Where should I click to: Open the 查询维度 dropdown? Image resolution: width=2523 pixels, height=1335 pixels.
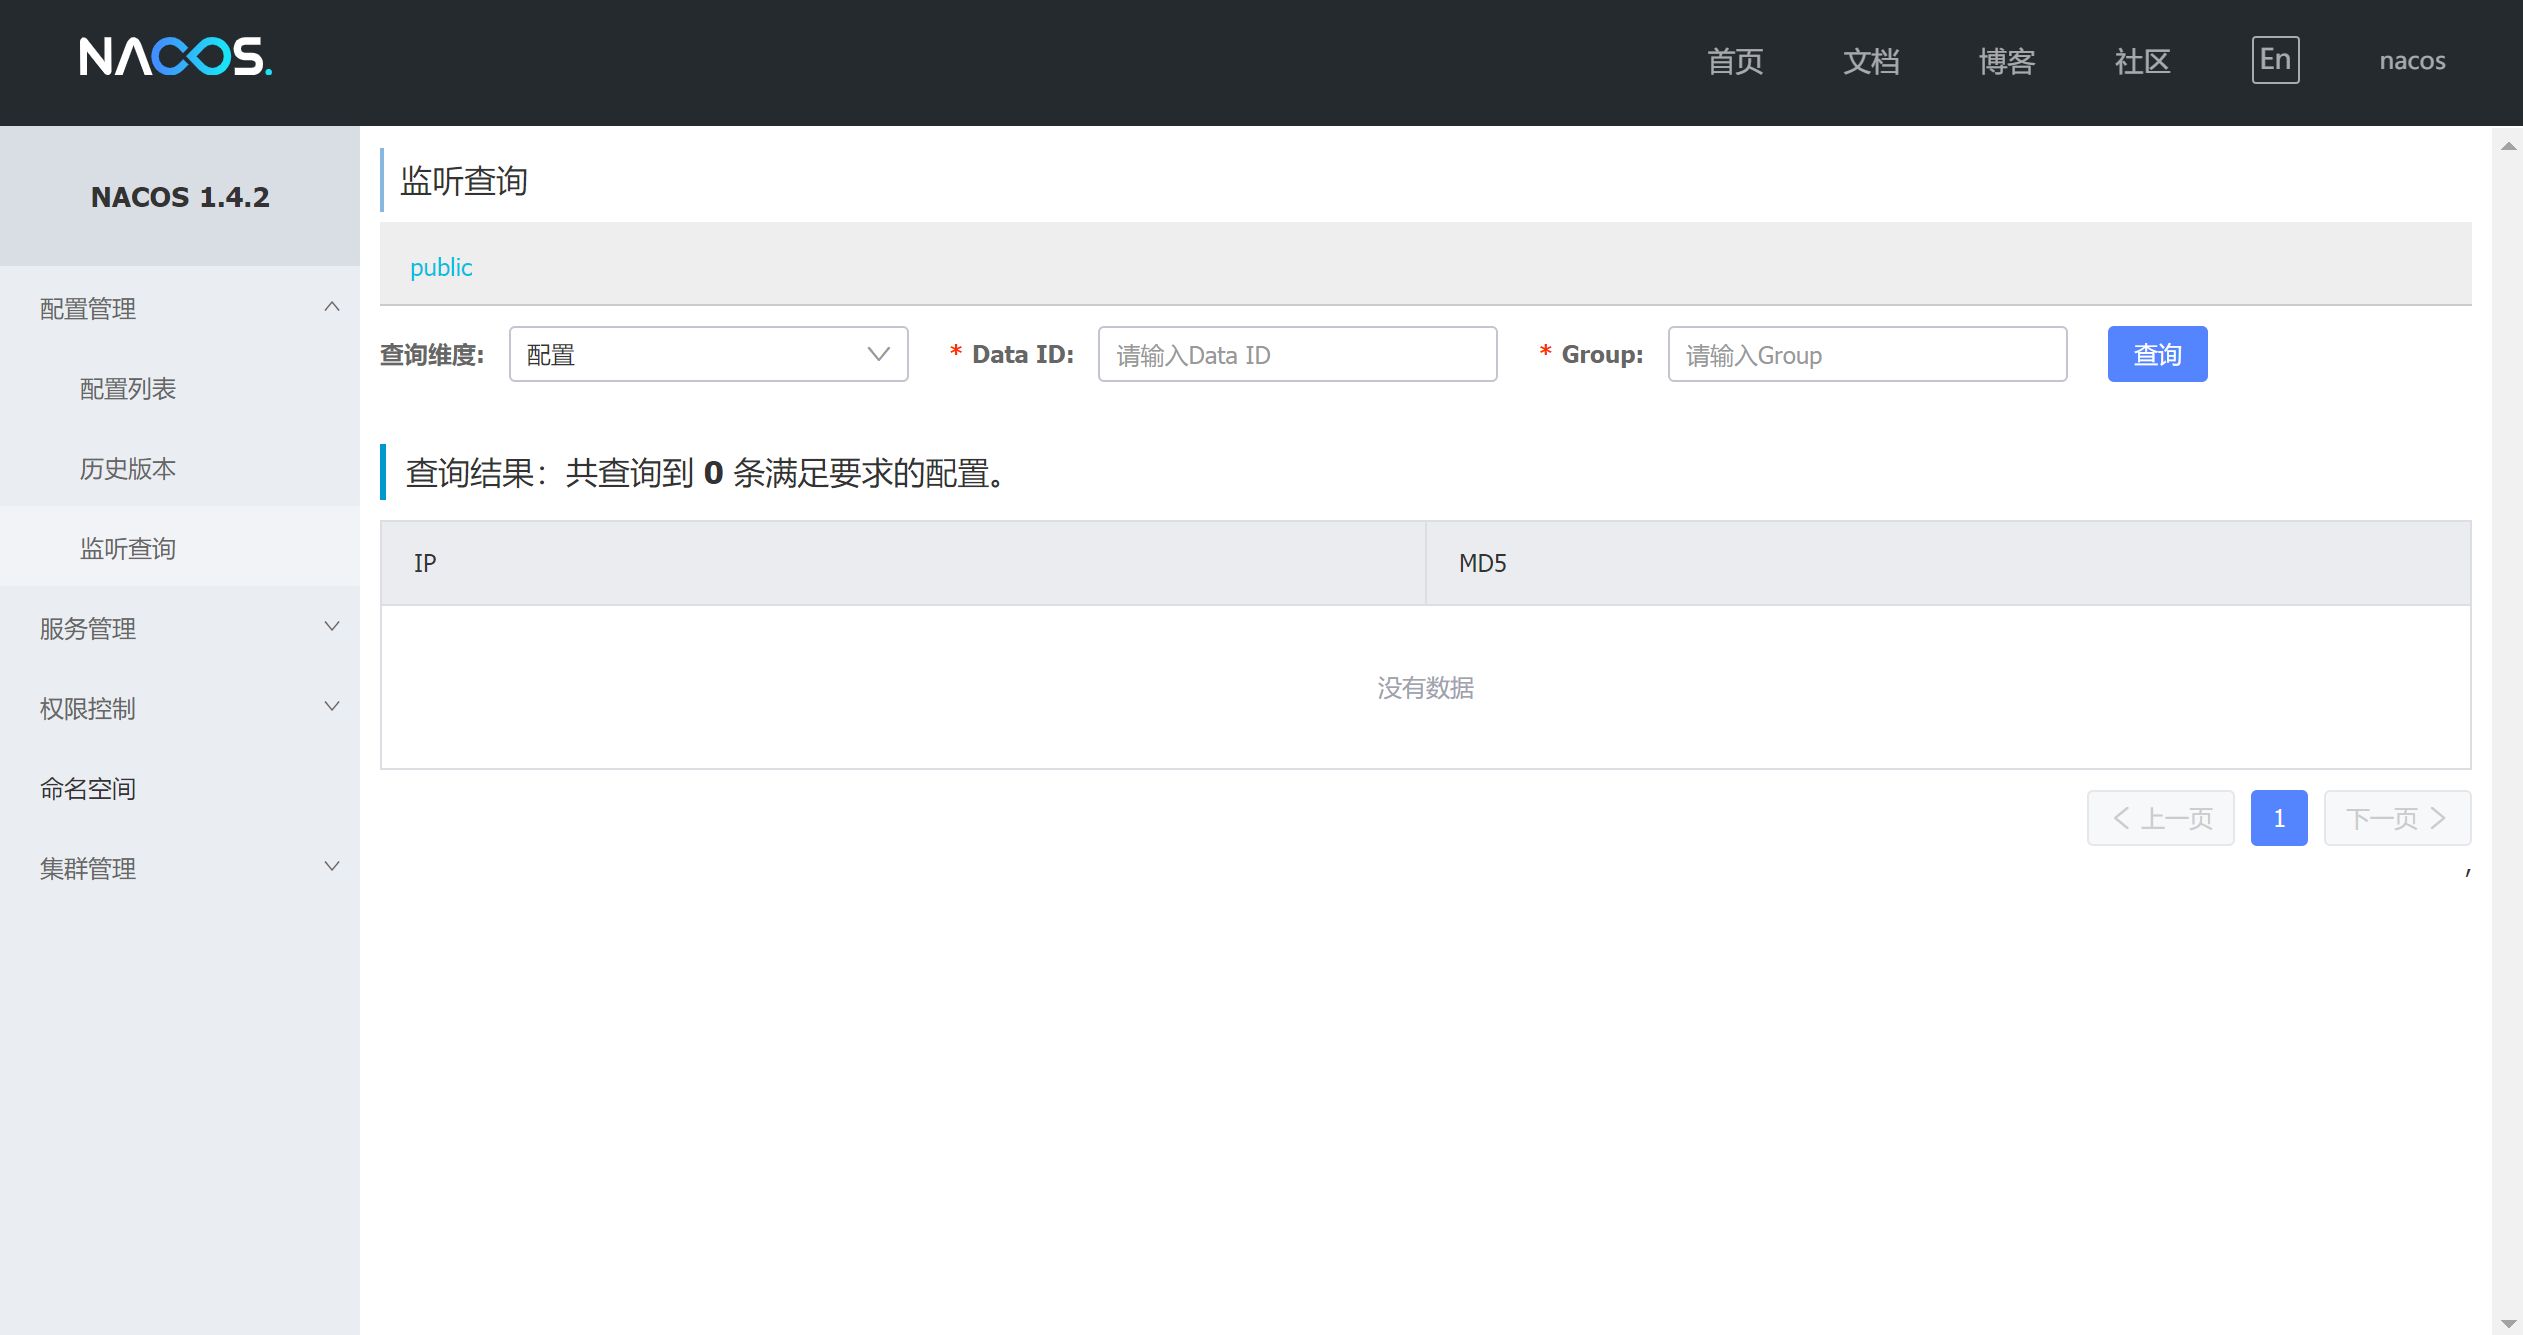click(708, 354)
